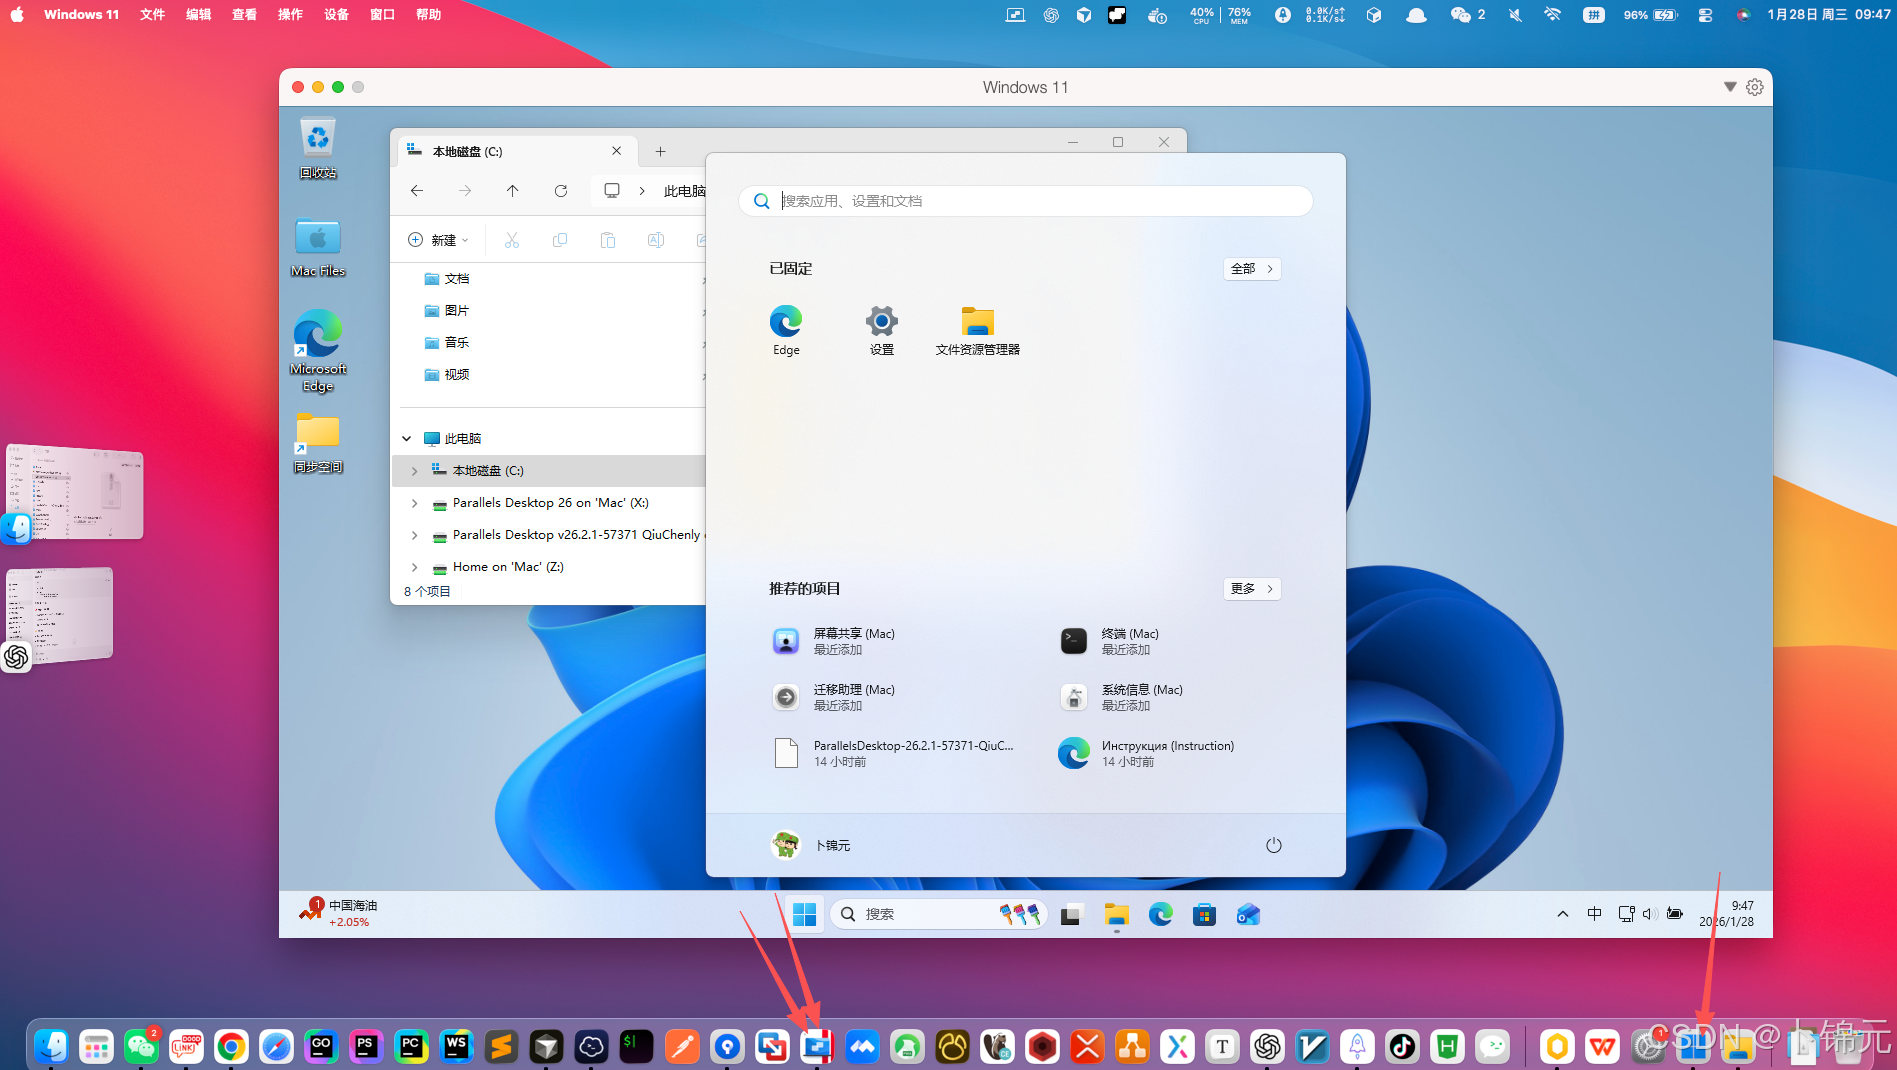Collapse the 此电脑 tree node
This screenshot has width=1897, height=1070.
click(407, 438)
